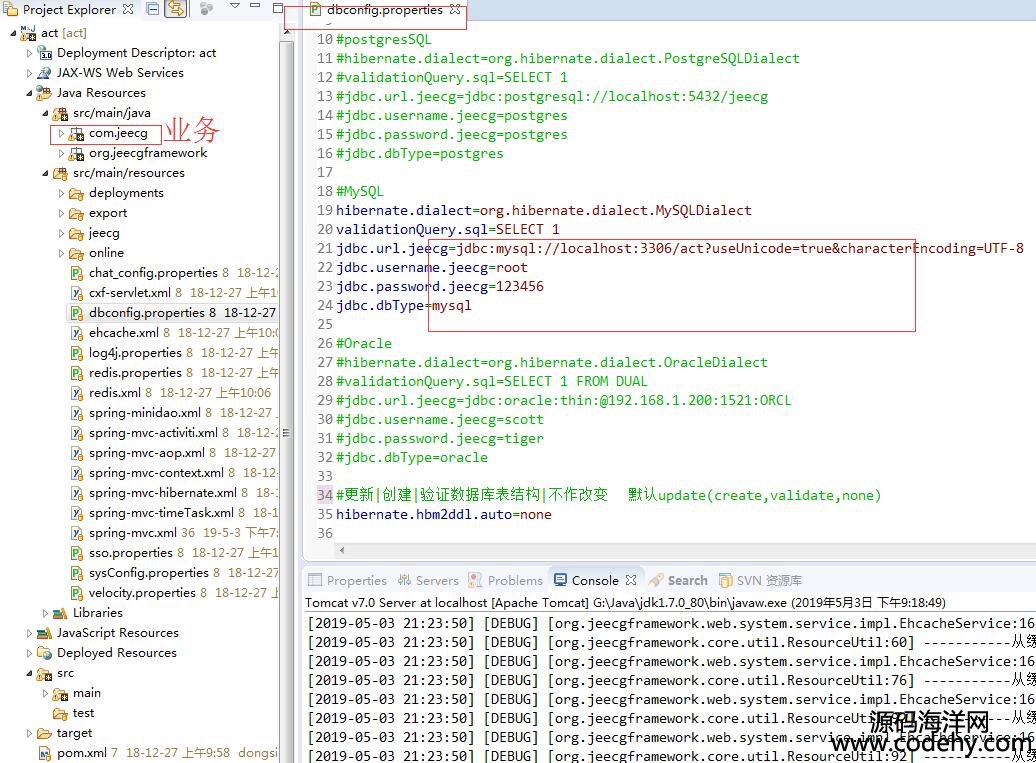The height and width of the screenshot is (763, 1036).
Task: Click the editor horizontal scrollbar left arrow
Action: click(342, 550)
